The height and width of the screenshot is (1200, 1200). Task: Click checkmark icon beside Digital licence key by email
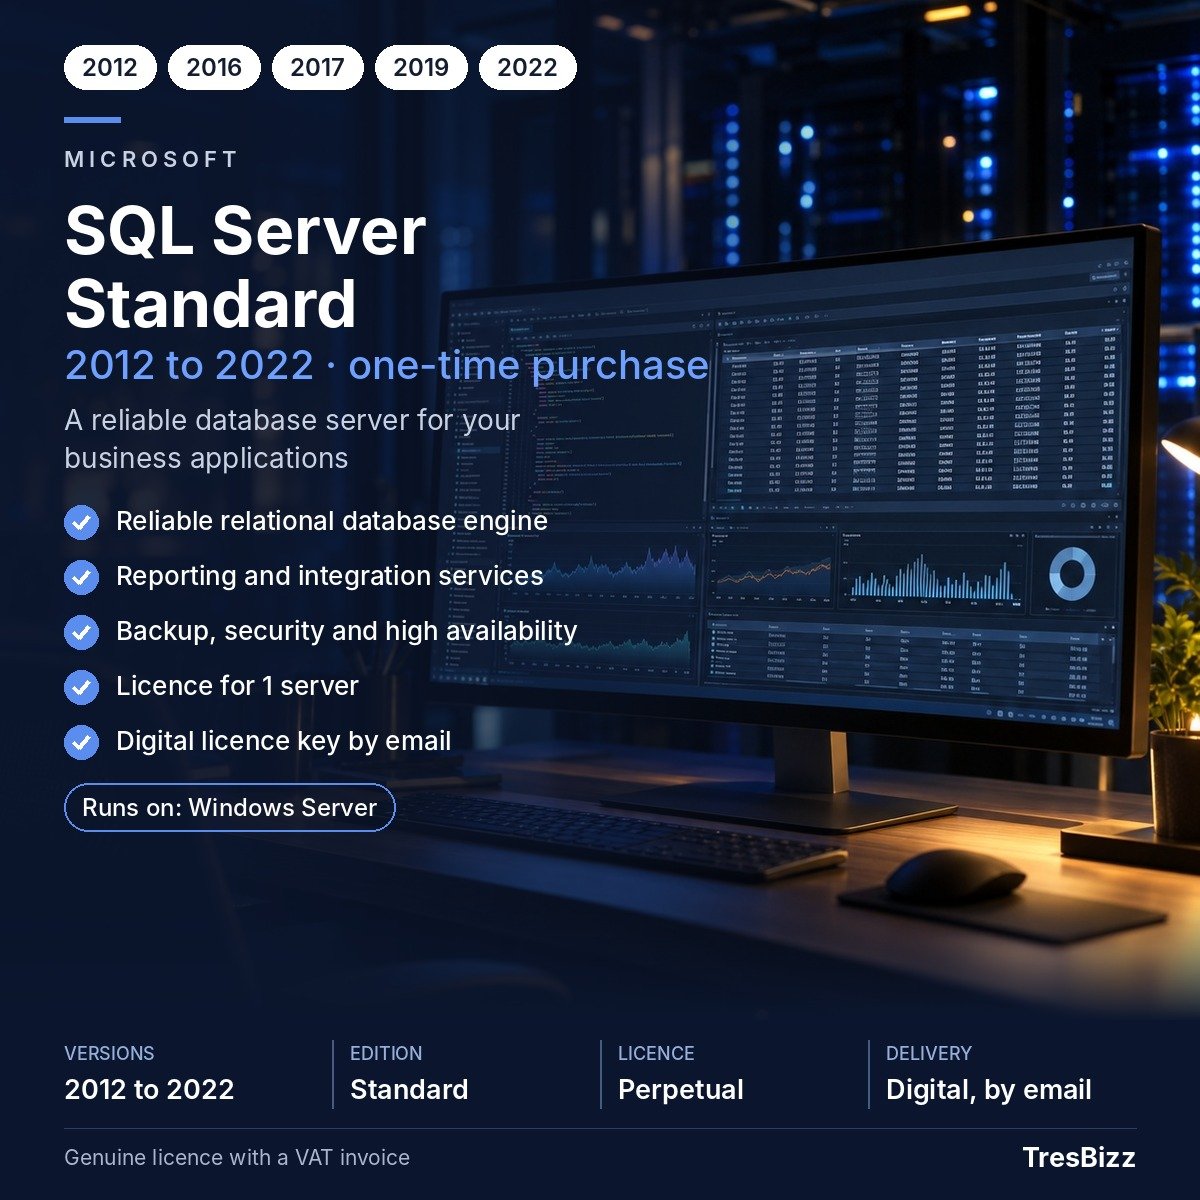pos(81,742)
